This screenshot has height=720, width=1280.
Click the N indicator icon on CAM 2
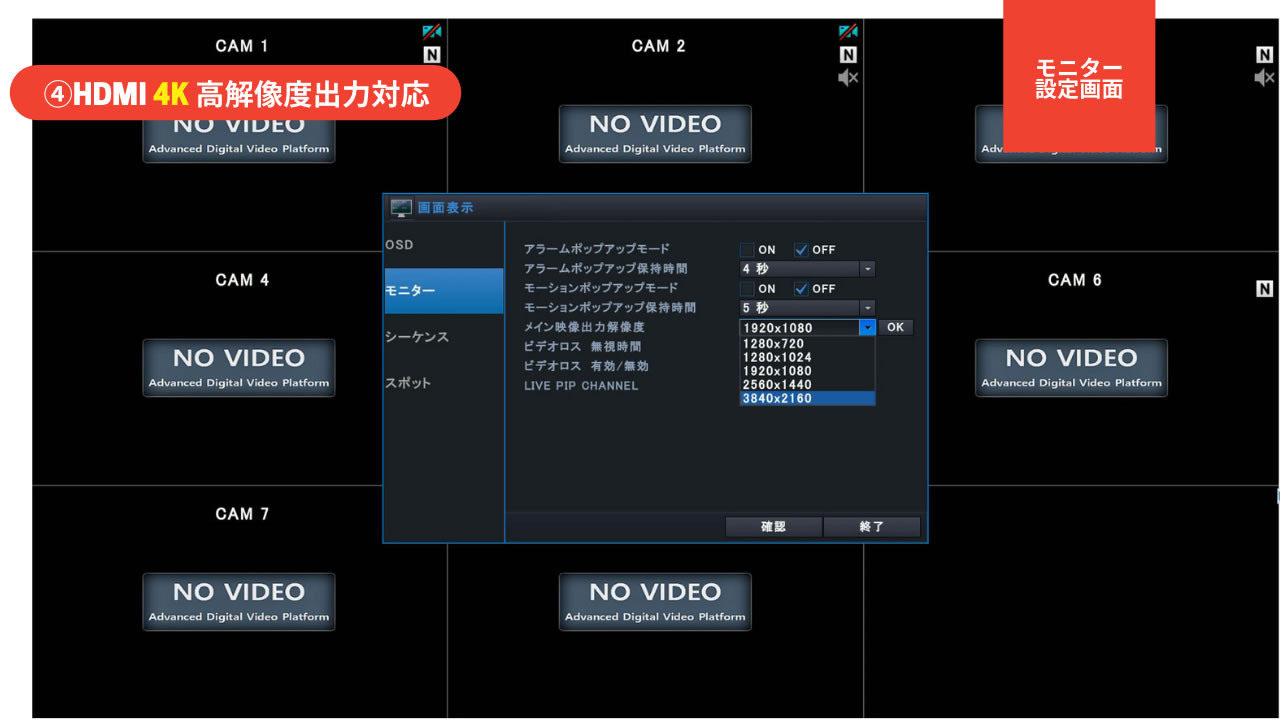pos(848,56)
